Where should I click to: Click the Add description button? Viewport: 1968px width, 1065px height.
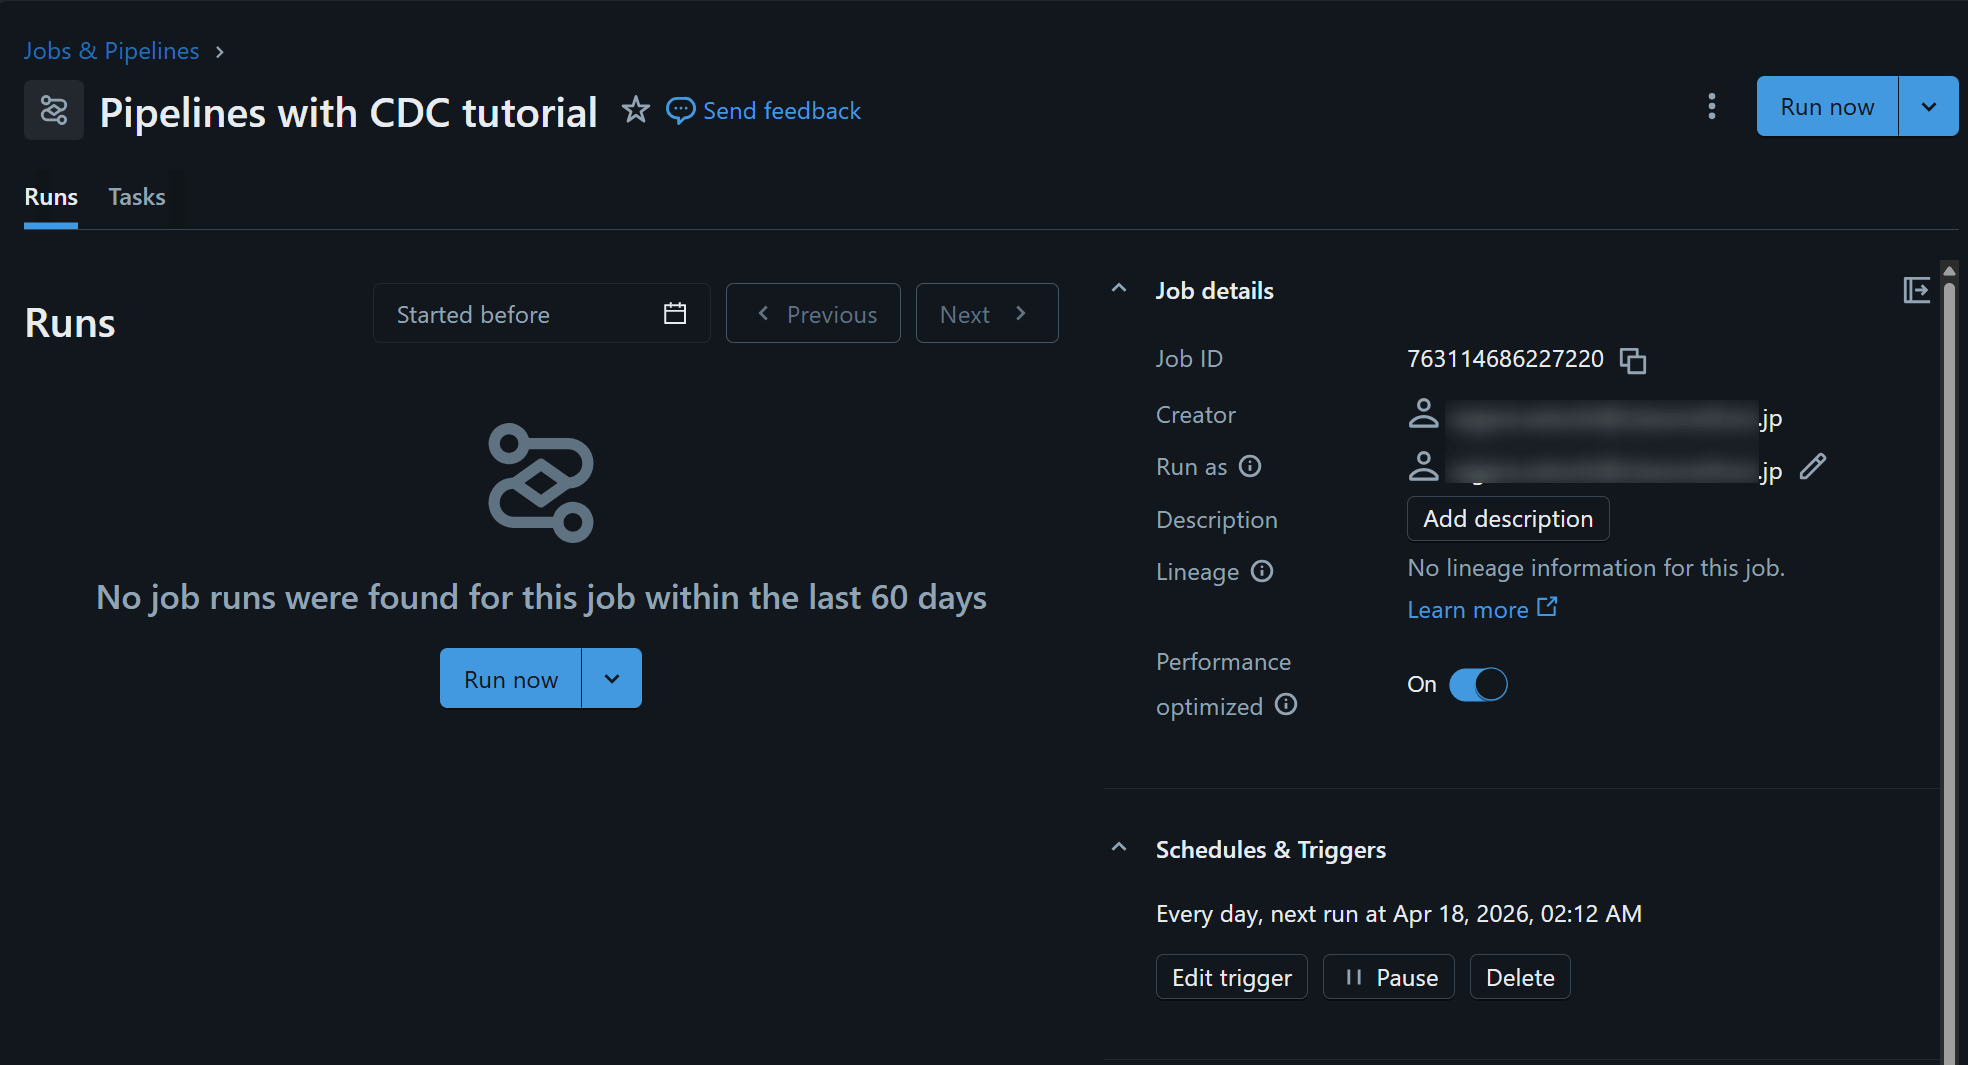1507,519
